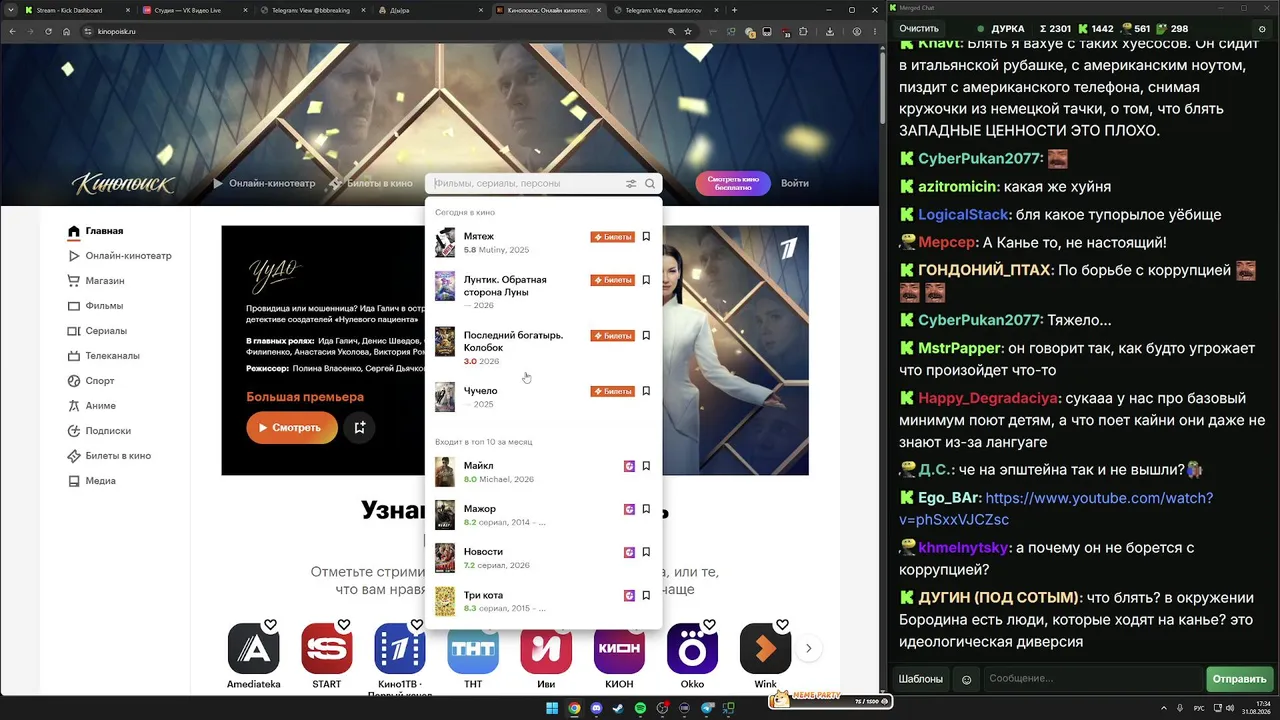
Task: Select the Иви service icon
Action: tap(546, 649)
